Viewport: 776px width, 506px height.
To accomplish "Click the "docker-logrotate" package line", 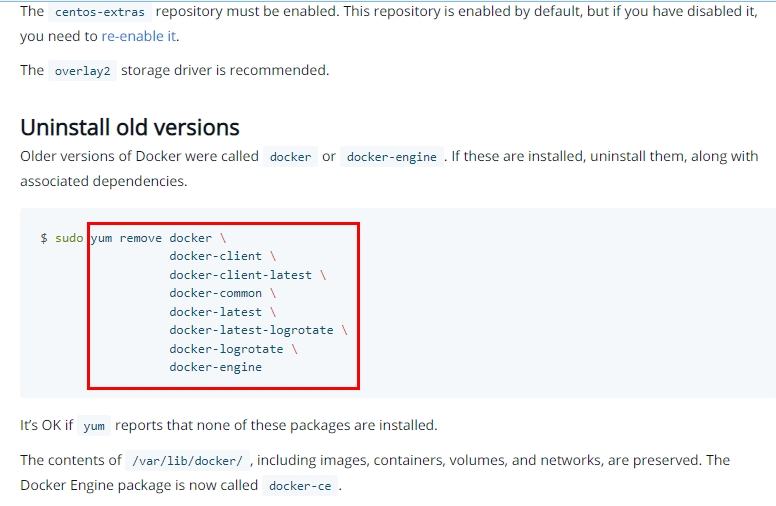I will click(226, 349).
